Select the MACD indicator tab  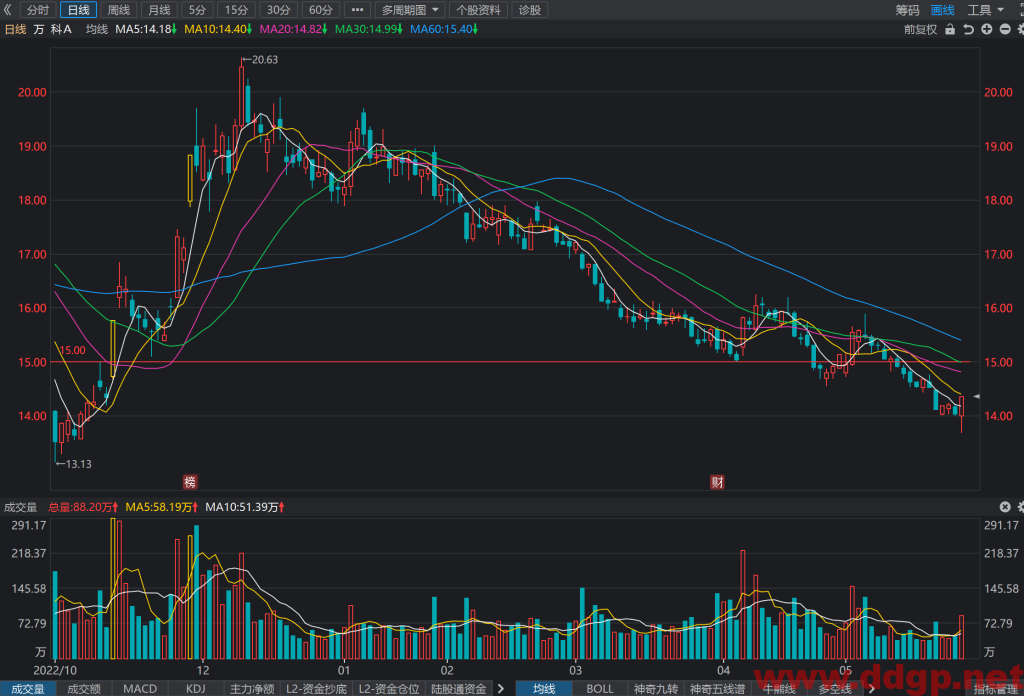coord(140,689)
